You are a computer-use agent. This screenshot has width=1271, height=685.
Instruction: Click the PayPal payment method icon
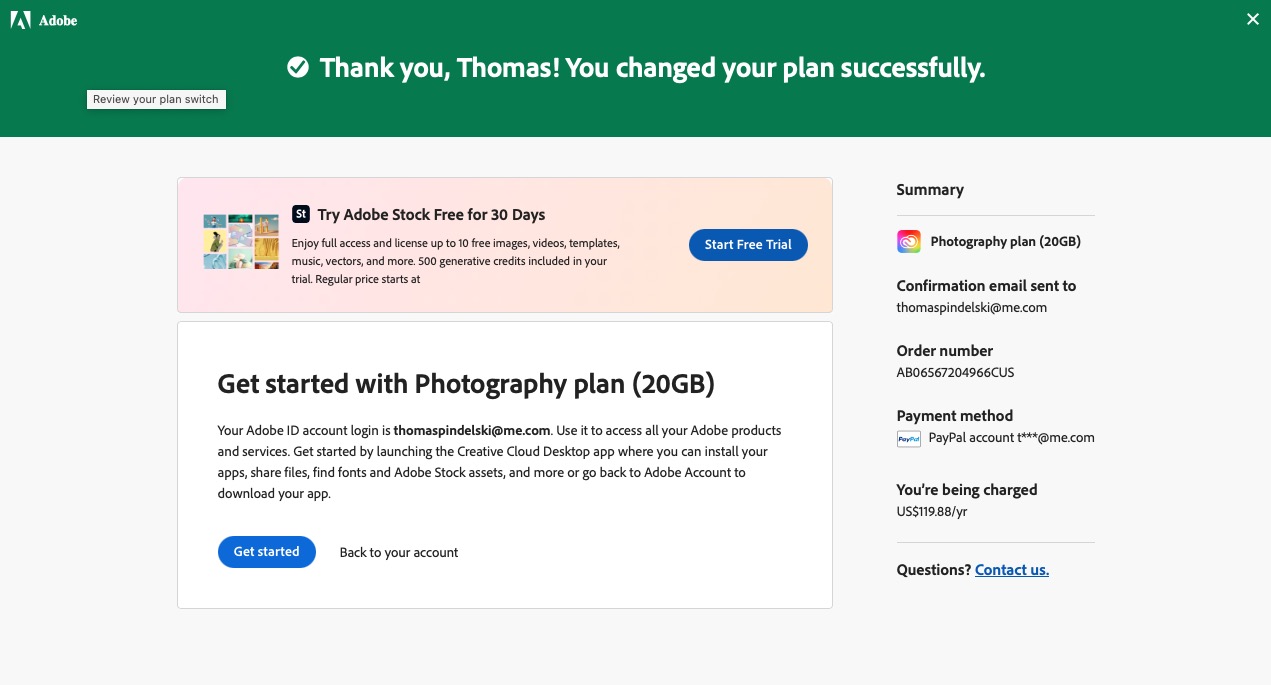tap(908, 438)
